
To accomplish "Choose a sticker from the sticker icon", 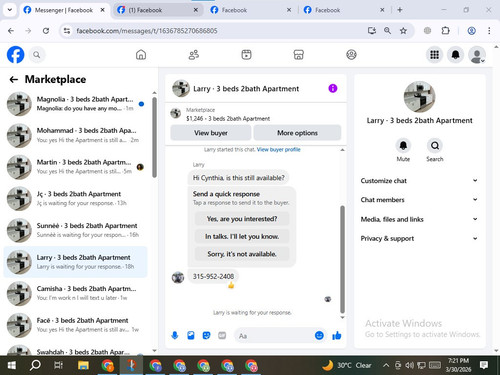I will click(207, 335).
